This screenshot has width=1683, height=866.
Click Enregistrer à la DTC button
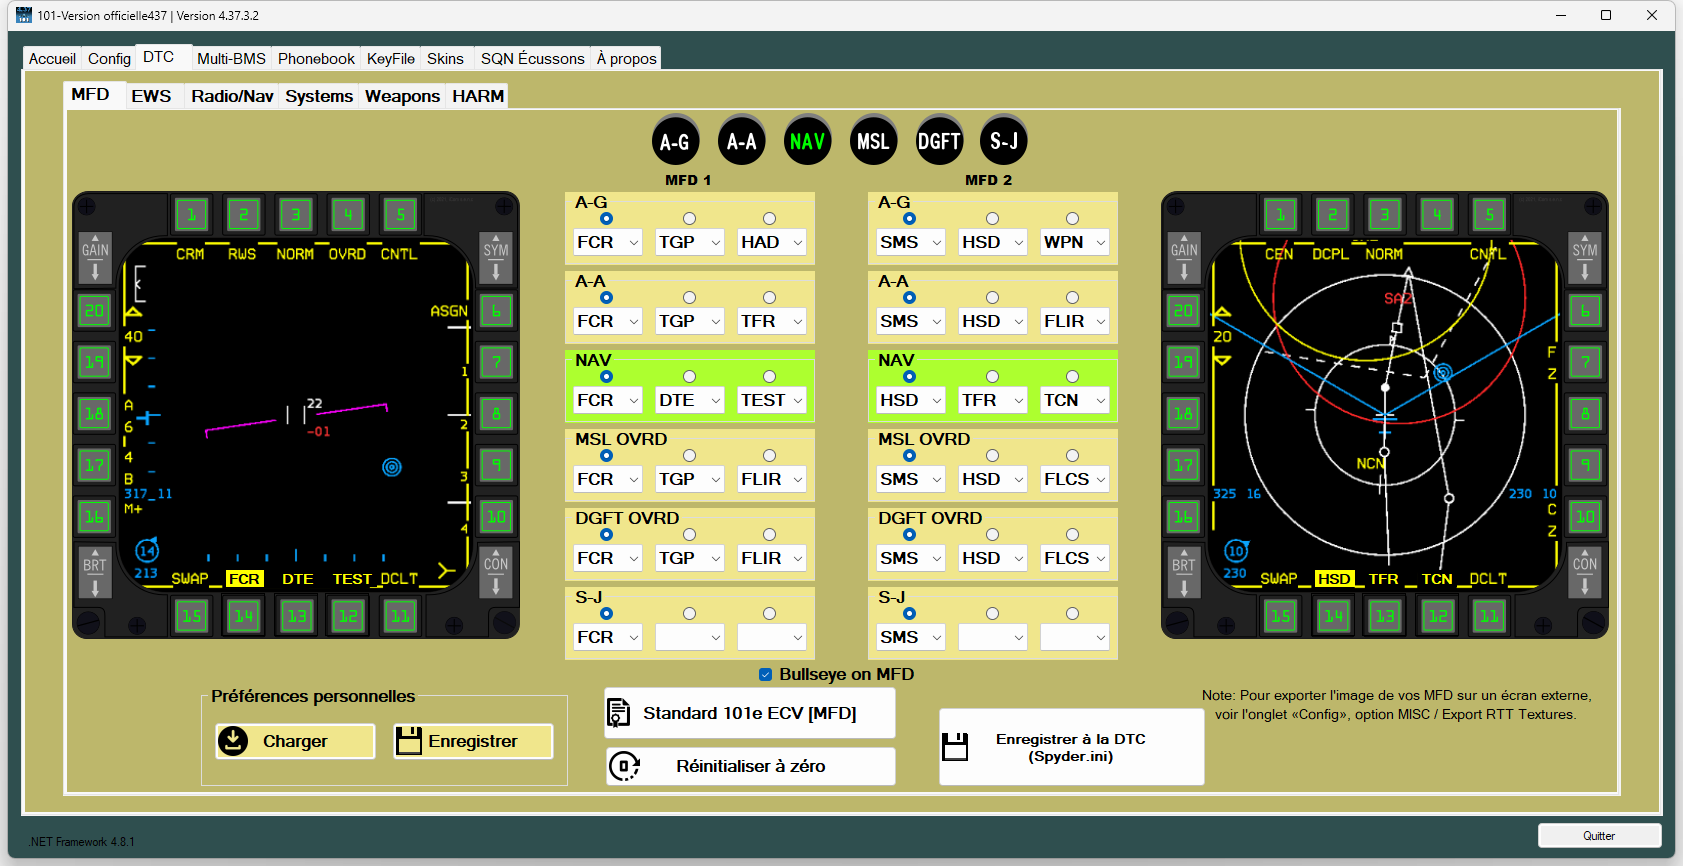tap(1071, 748)
